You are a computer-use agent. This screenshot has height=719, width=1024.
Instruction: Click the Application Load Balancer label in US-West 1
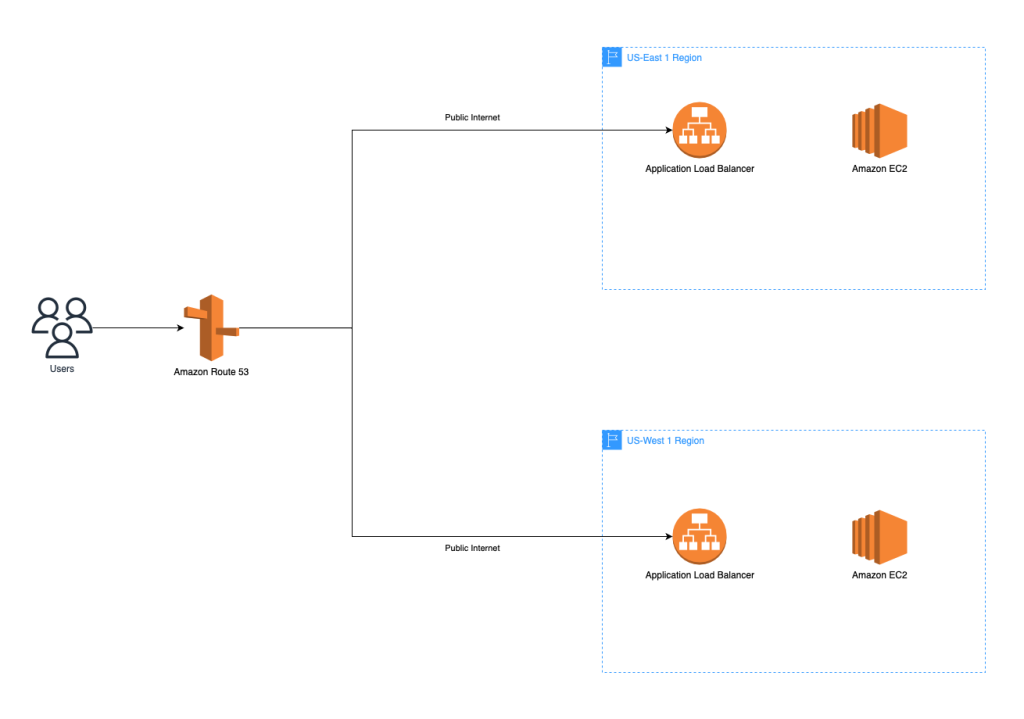pos(700,575)
